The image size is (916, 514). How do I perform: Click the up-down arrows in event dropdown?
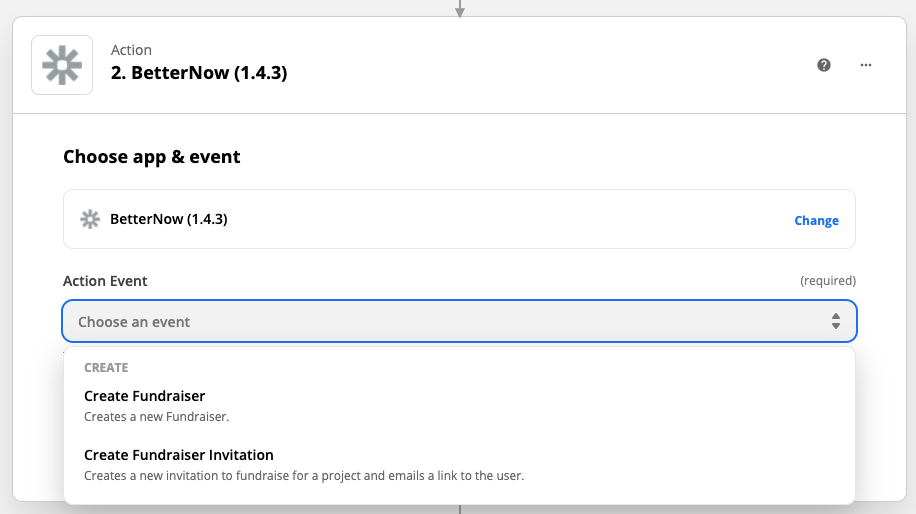tap(836, 321)
